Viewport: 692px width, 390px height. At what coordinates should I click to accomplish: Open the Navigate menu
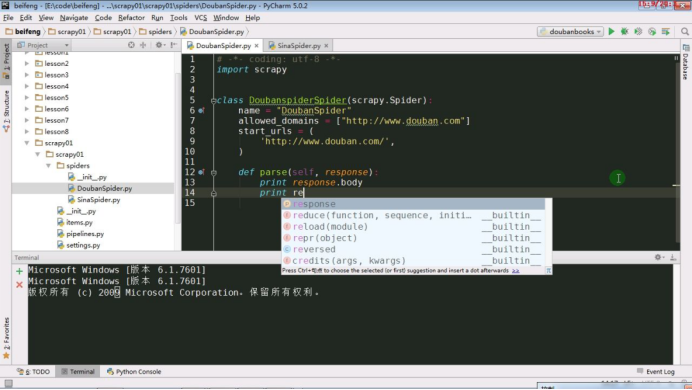coord(74,18)
